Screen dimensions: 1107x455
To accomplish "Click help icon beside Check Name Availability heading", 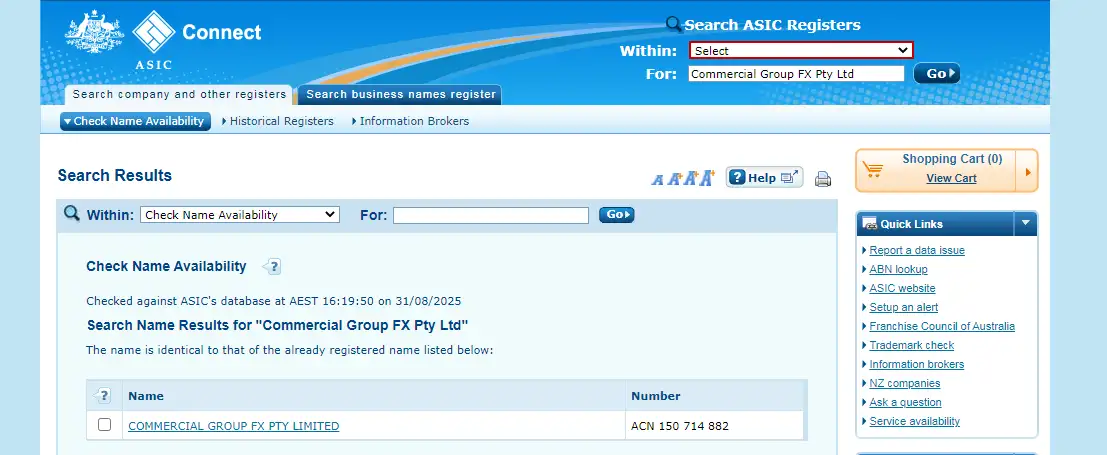I will click(x=272, y=266).
